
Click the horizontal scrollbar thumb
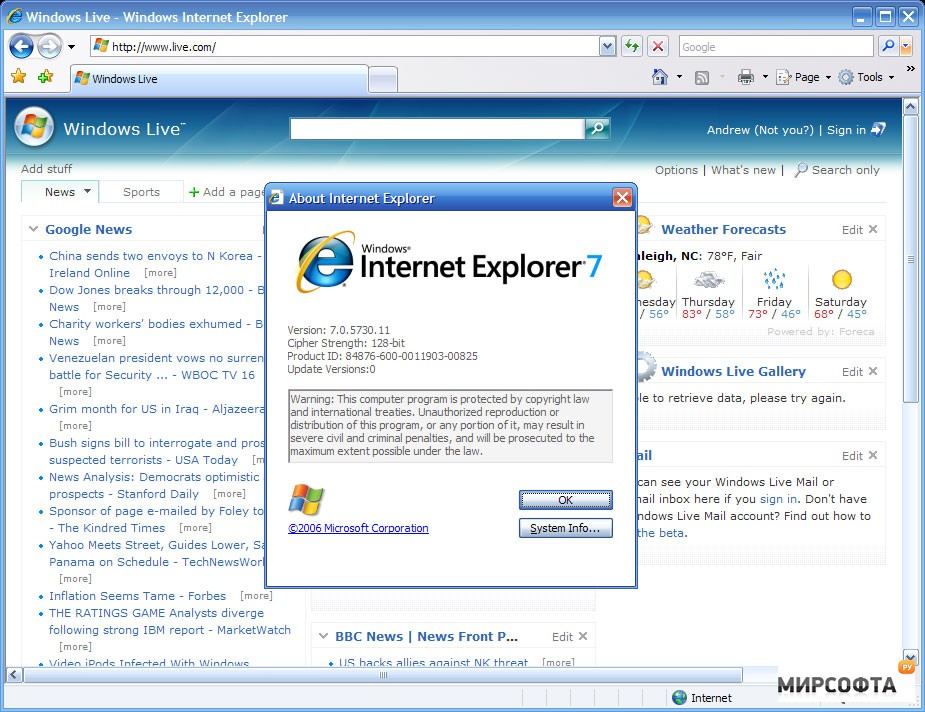coord(383,675)
